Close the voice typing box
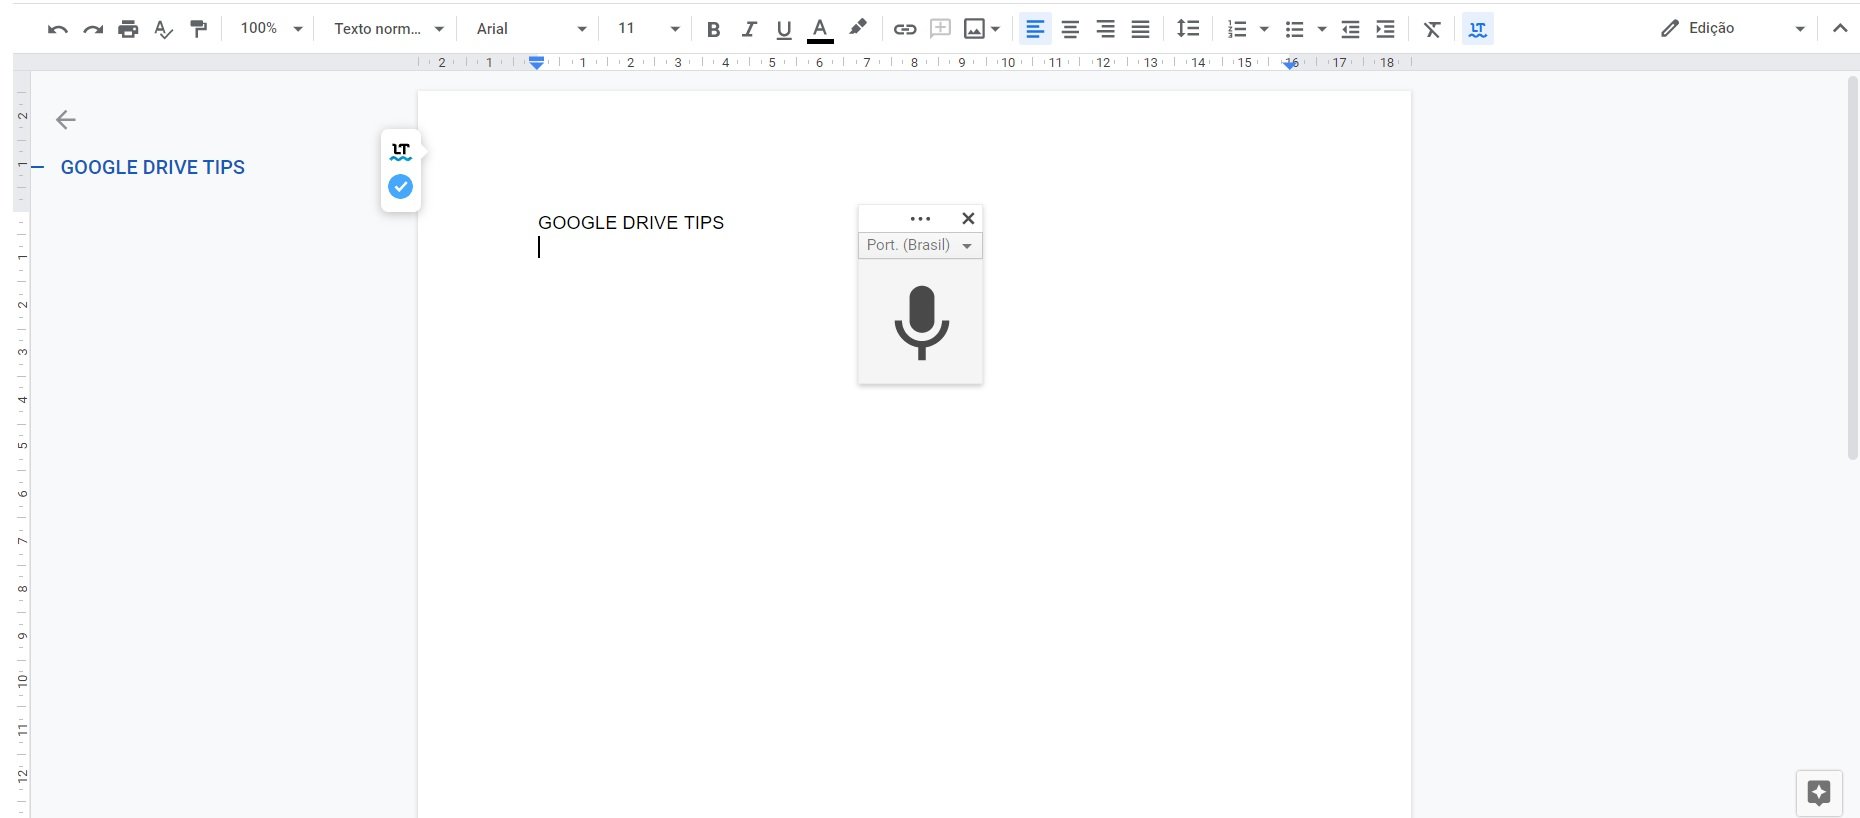The height and width of the screenshot is (818, 1860). click(x=968, y=218)
